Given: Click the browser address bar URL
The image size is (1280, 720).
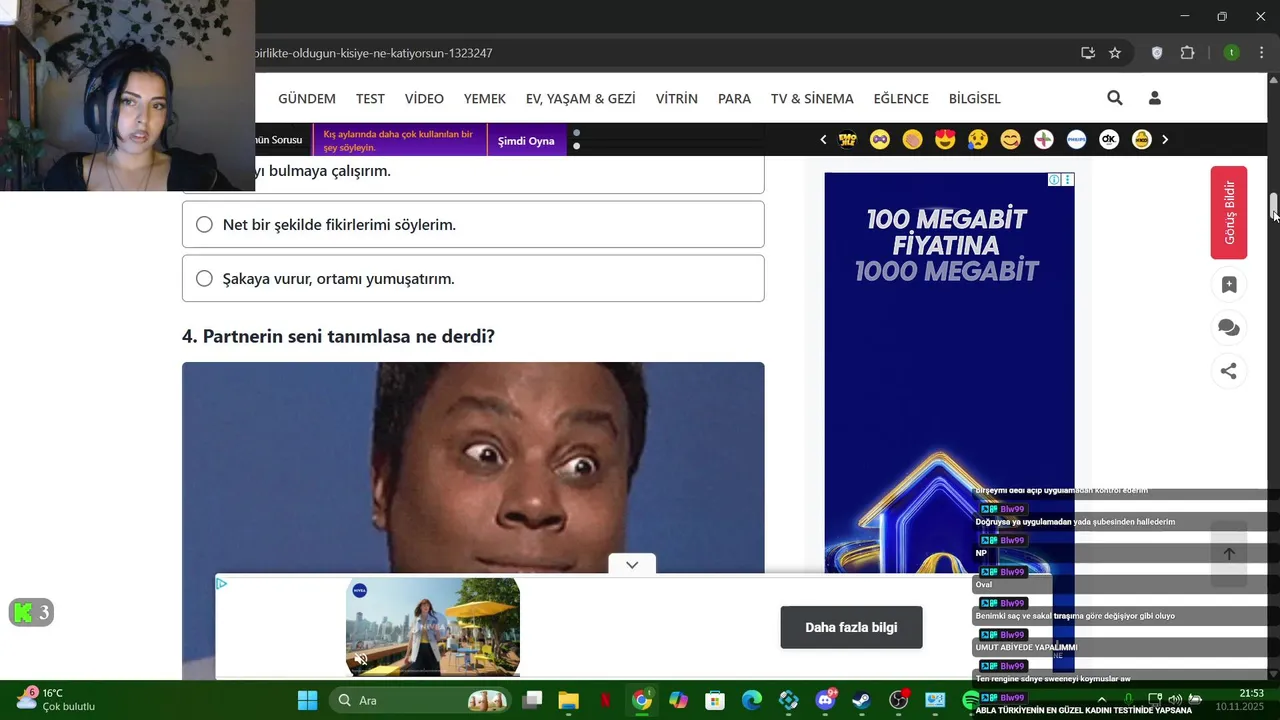Looking at the screenshot, I should [x=374, y=53].
